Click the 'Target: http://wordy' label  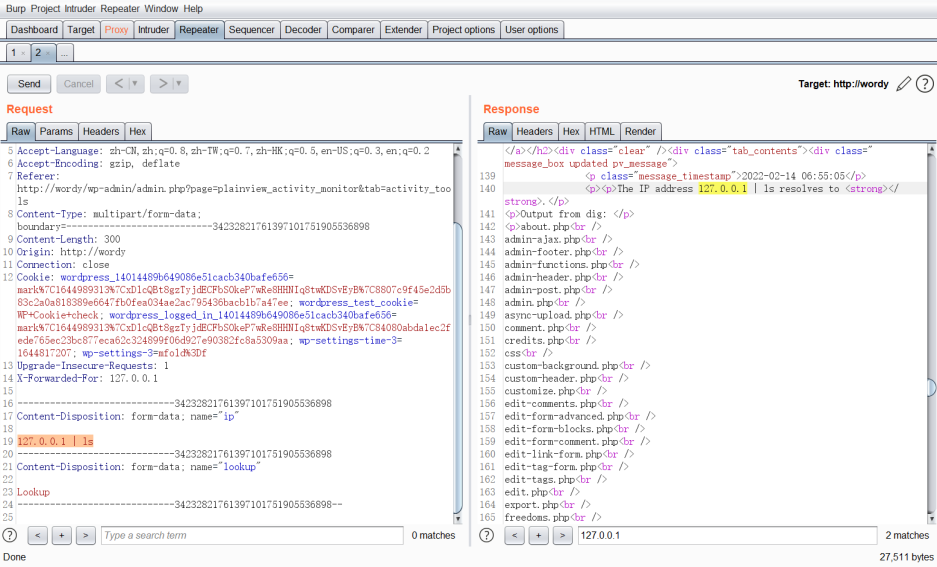tap(843, 84)
